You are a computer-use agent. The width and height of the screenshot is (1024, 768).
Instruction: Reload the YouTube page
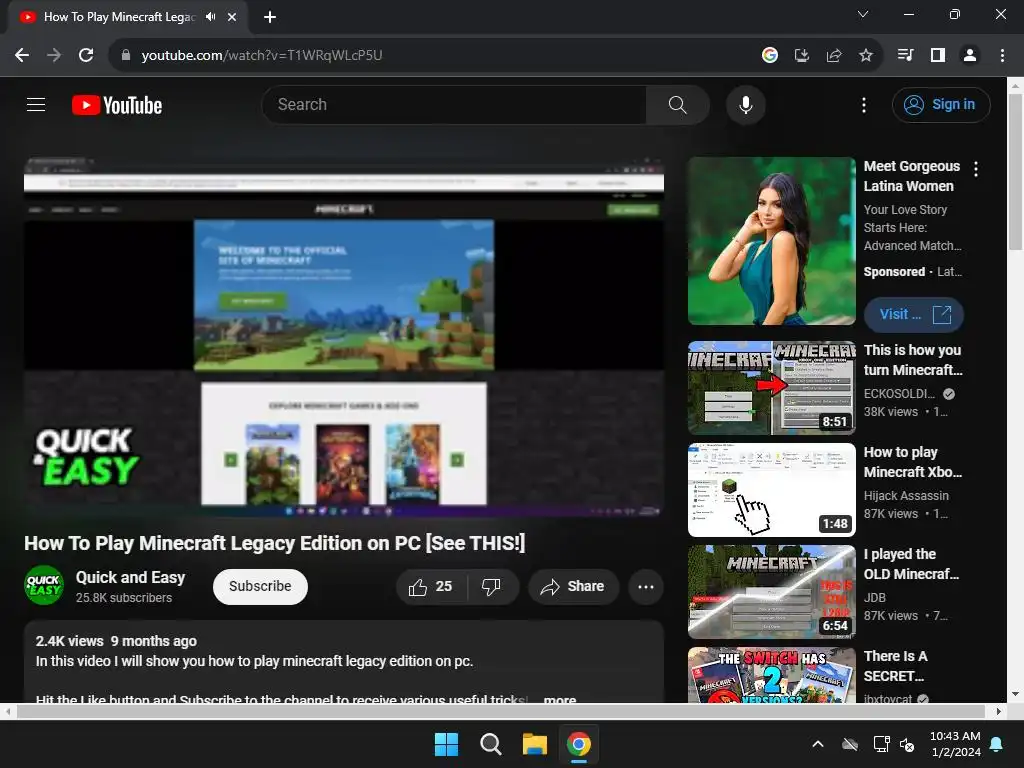coord(86,56)
